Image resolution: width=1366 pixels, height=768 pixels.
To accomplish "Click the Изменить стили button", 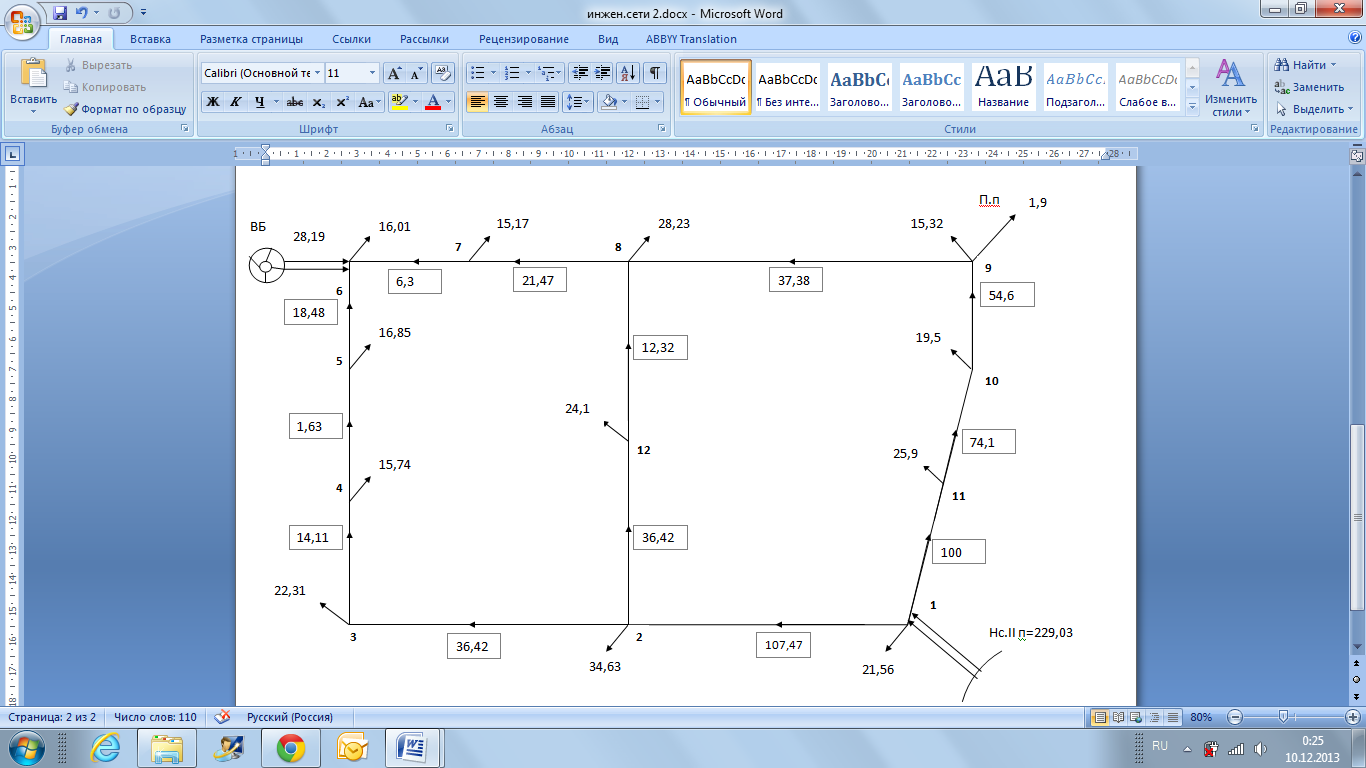I will 1229,87.
